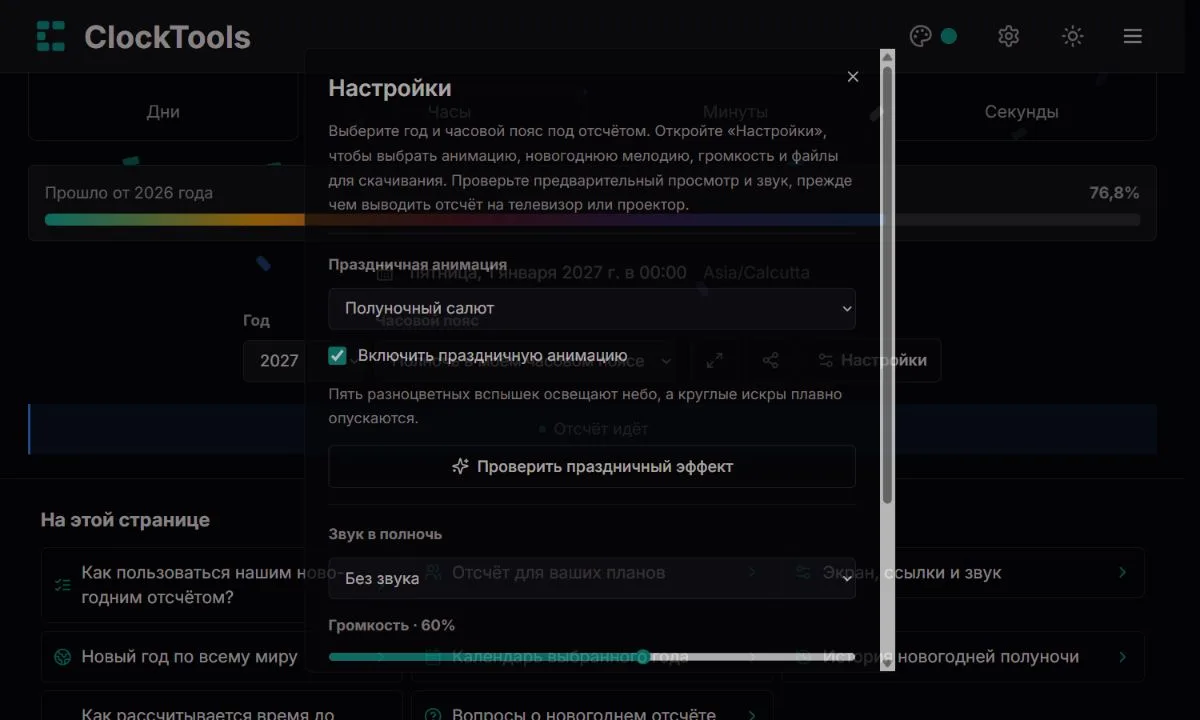Click the Праздничная анимация label

tap(418, 265)
